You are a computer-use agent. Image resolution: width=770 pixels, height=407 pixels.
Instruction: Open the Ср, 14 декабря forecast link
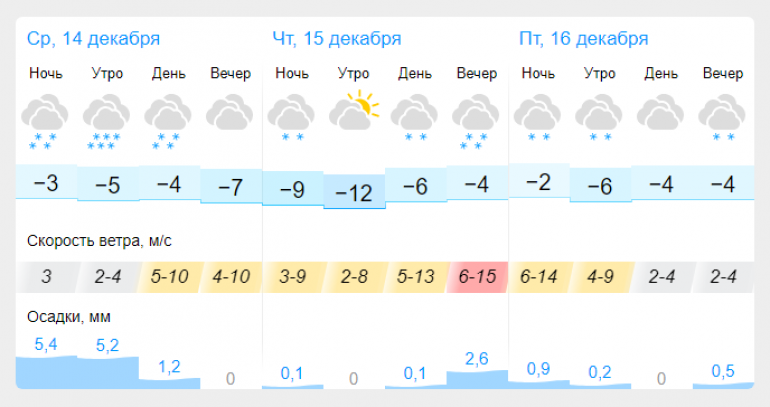(x=93, y=39)
